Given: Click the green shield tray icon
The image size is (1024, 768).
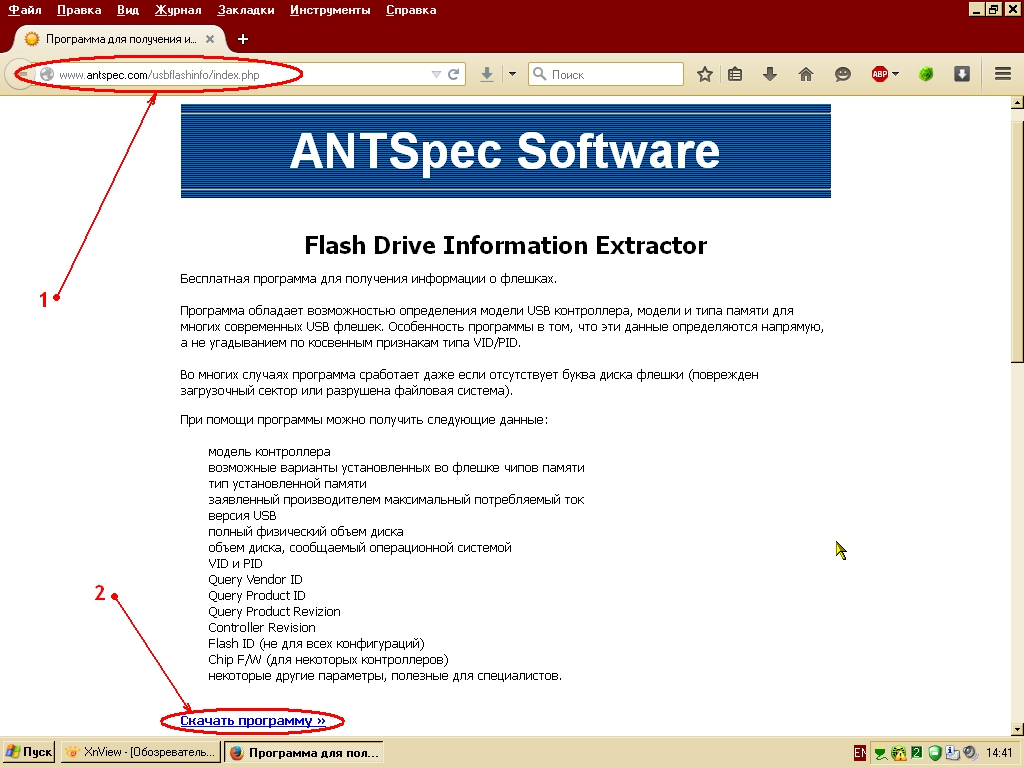Looking at the screenshot, I should pos(935,754).
